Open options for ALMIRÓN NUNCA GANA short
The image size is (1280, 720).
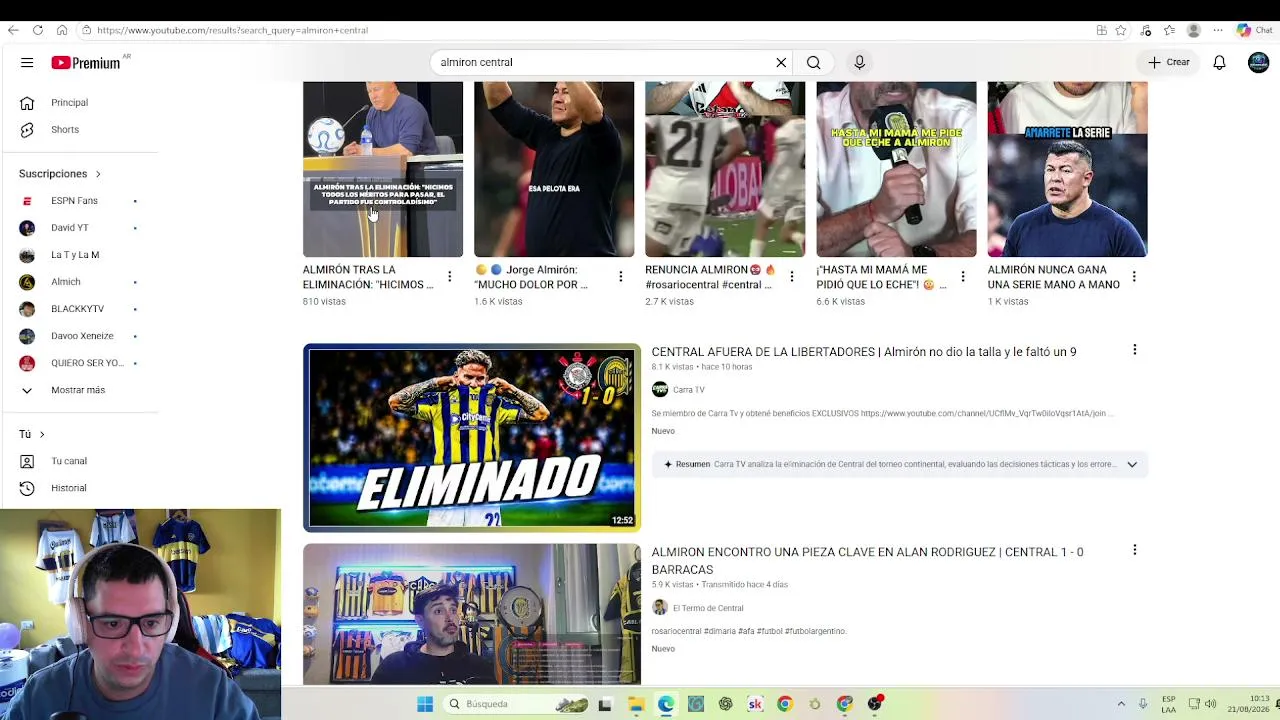1134,276
